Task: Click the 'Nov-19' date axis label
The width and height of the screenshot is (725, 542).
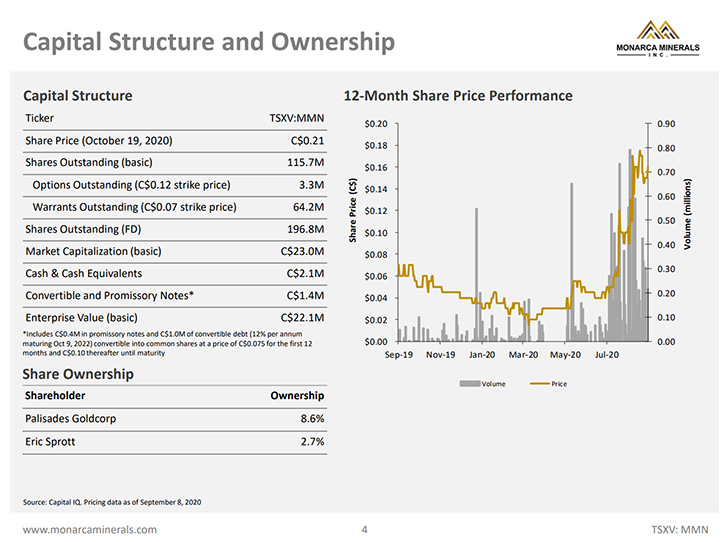Action: 440,355
